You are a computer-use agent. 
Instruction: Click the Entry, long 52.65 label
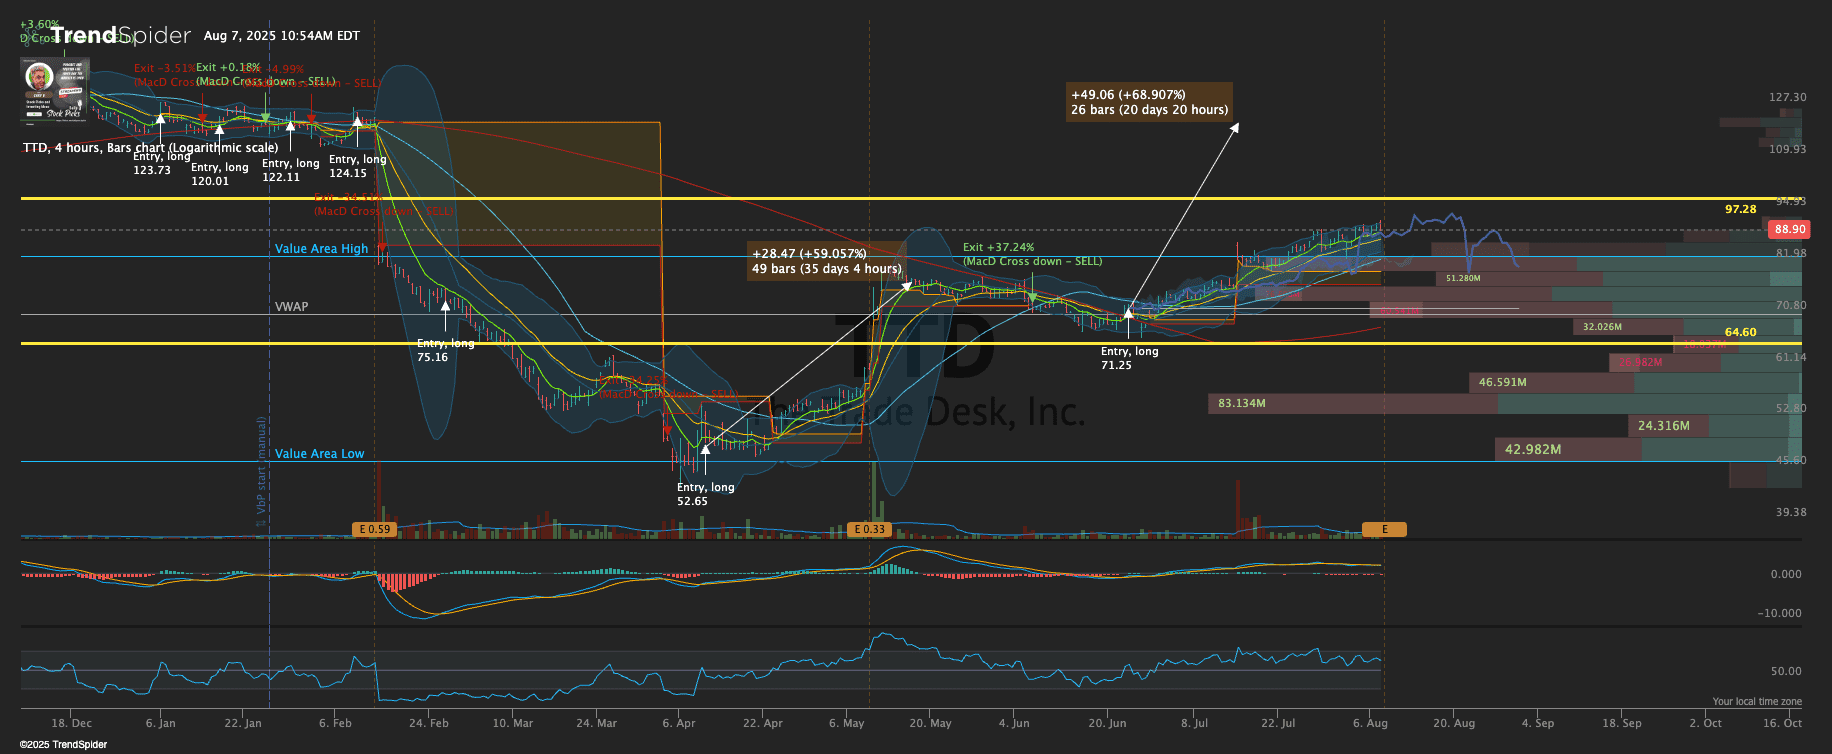point(705,494)
